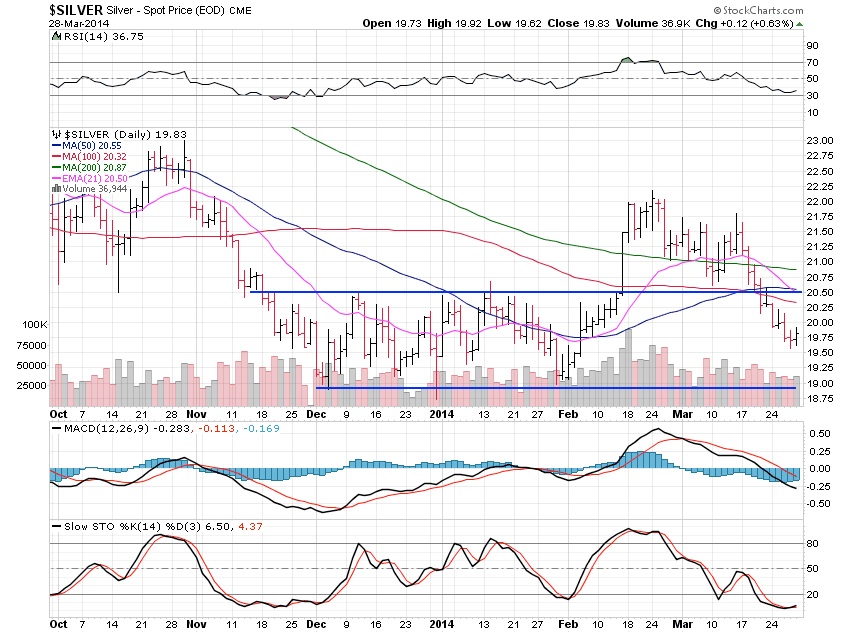The width and height of the screenshot is (850, 633).
Task: Click the red -0.113 MACD signal value
Action: [x=216, y=428]
